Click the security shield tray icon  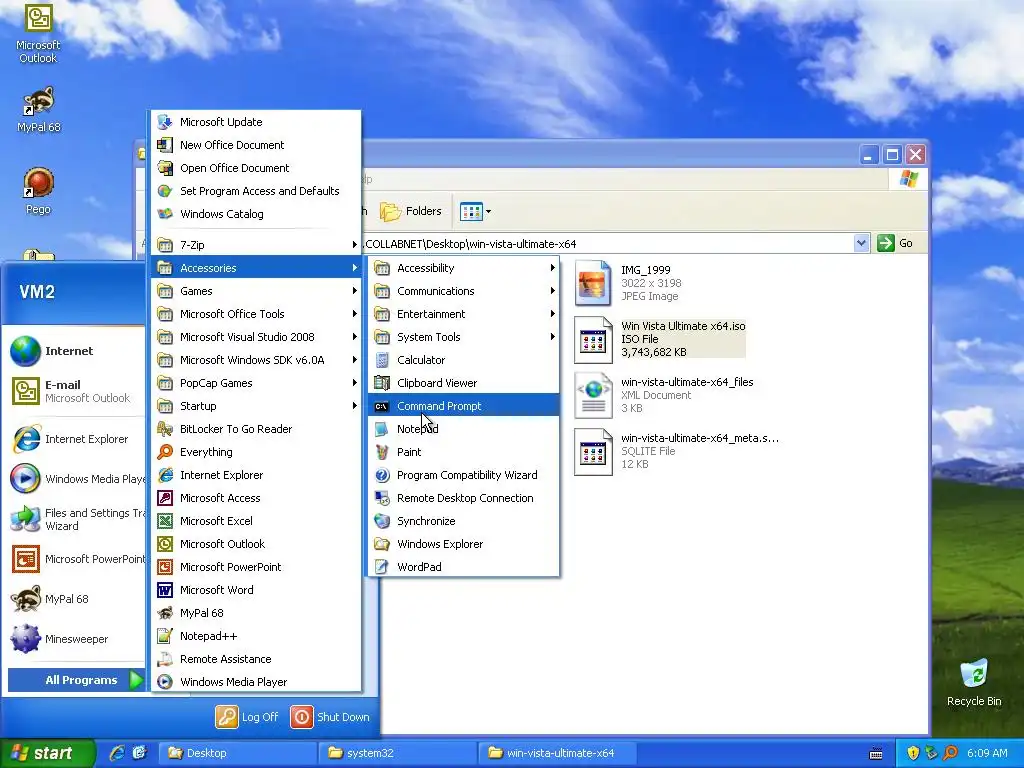[x=913, y=753]
